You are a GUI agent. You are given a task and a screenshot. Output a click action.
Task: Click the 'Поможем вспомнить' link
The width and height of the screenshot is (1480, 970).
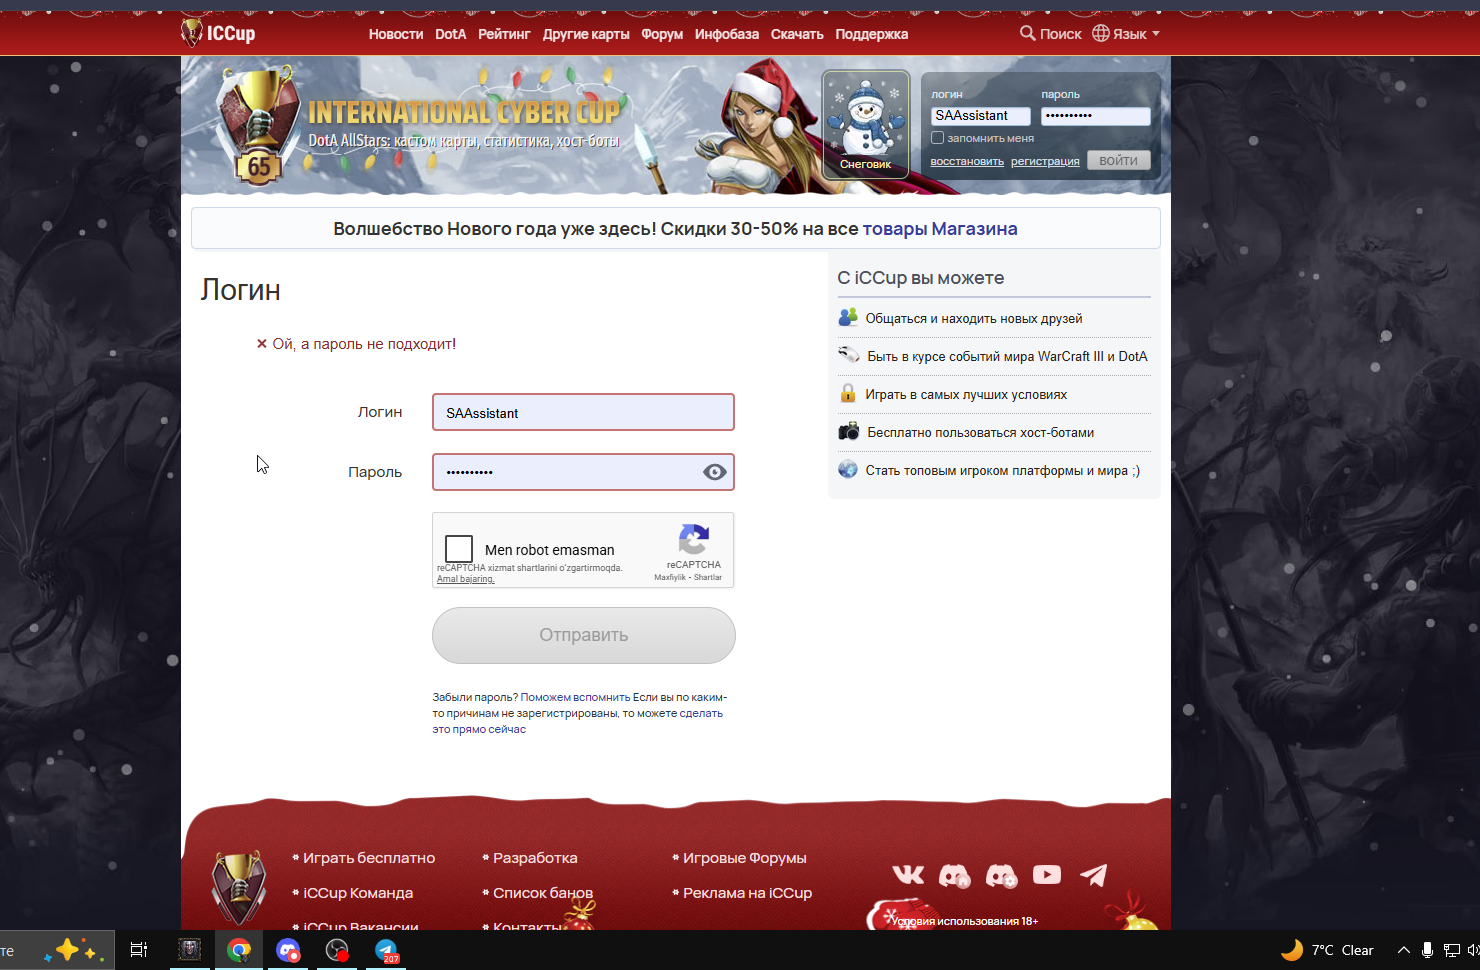coord(575,697)
